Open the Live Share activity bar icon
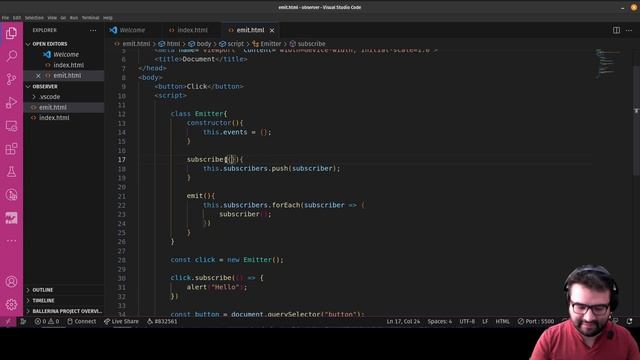Image resolution: width=640 pixels, height=360 pixels. click(11, 195)
